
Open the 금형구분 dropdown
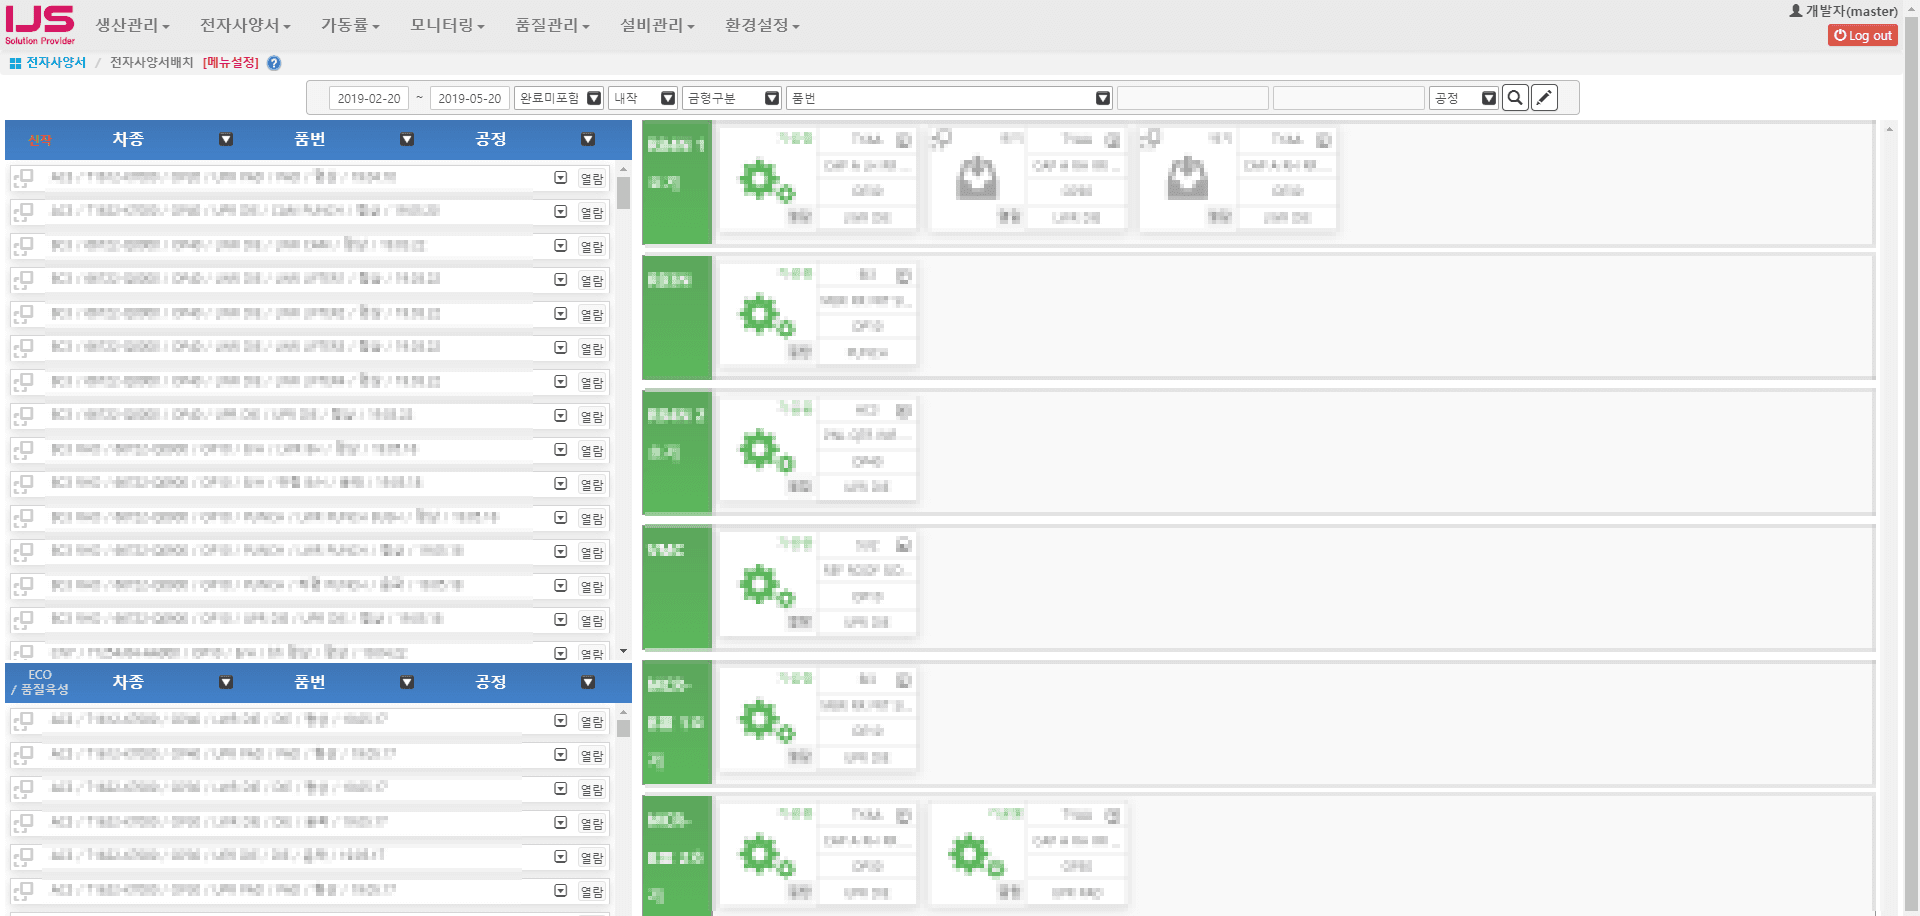[771, 97]
